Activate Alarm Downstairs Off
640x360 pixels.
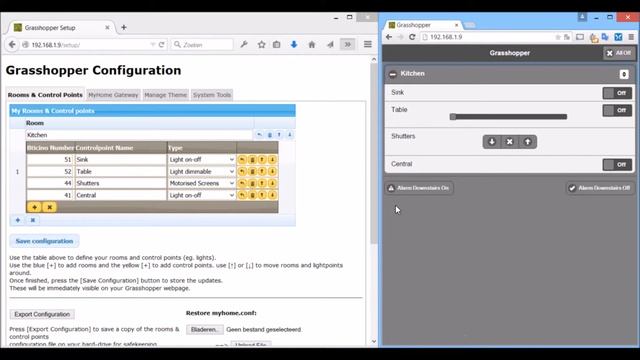click(x=600, y=188)
